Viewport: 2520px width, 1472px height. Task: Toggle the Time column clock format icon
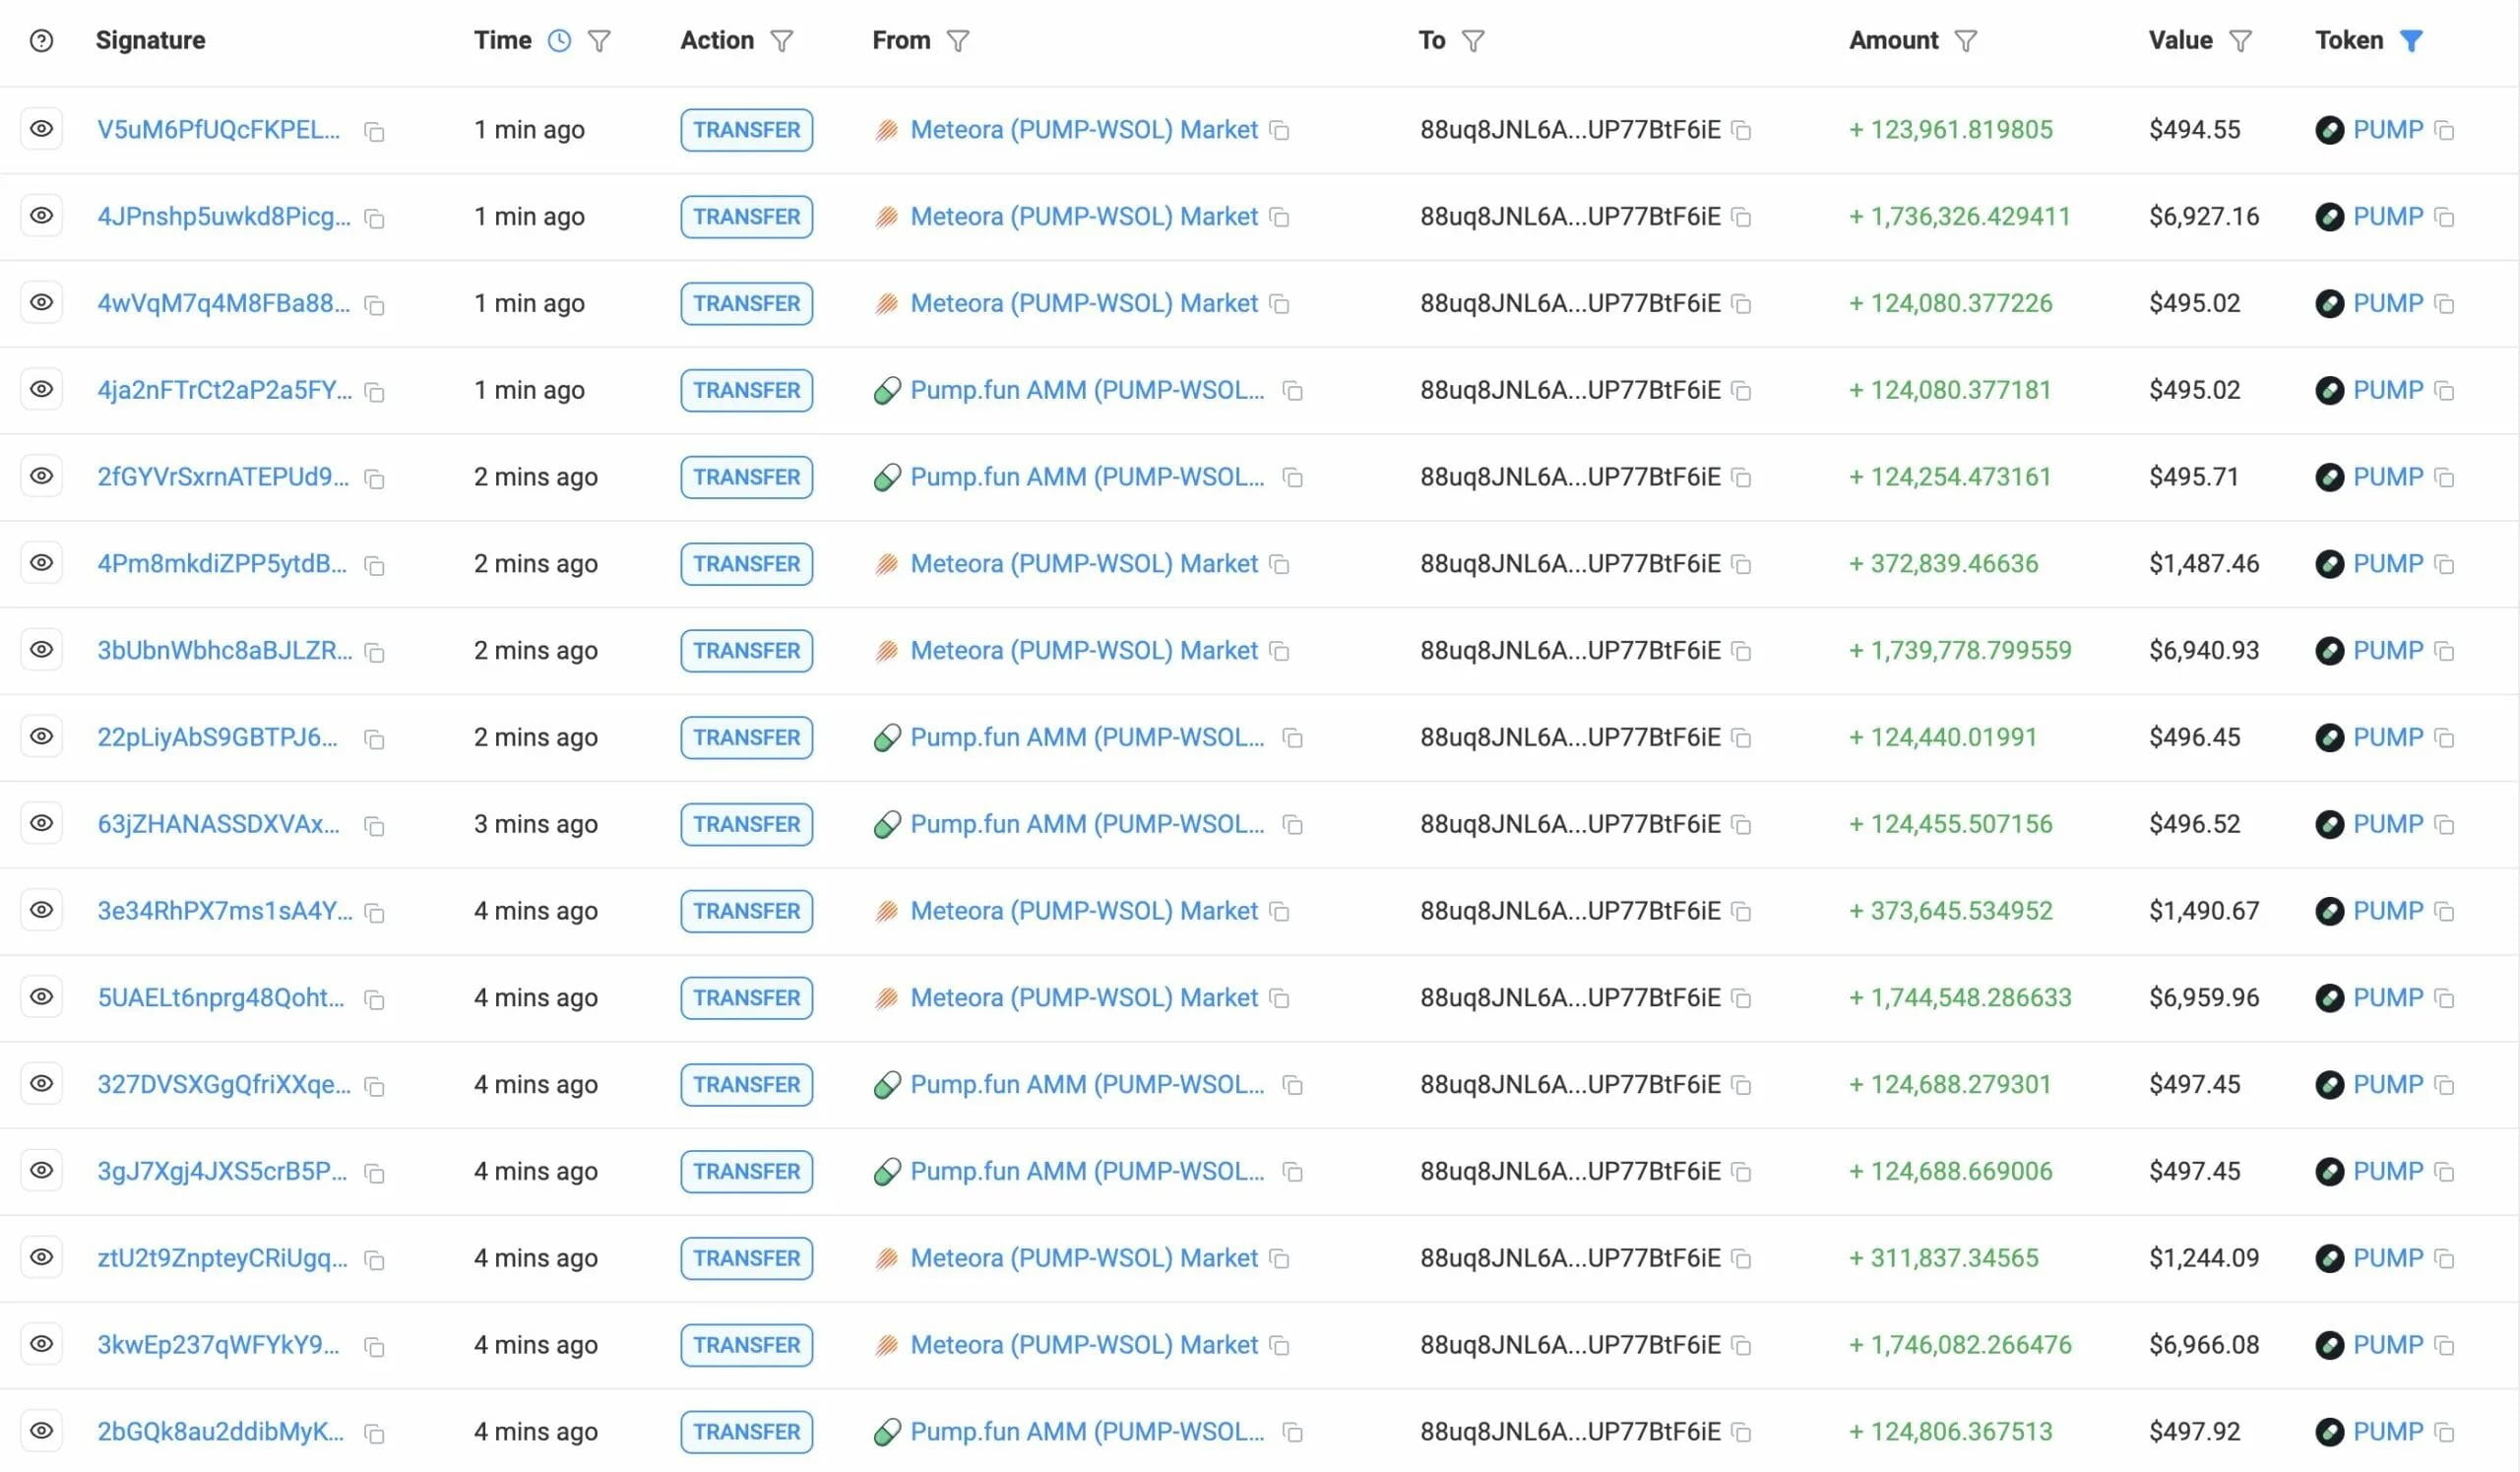[559, 40]
